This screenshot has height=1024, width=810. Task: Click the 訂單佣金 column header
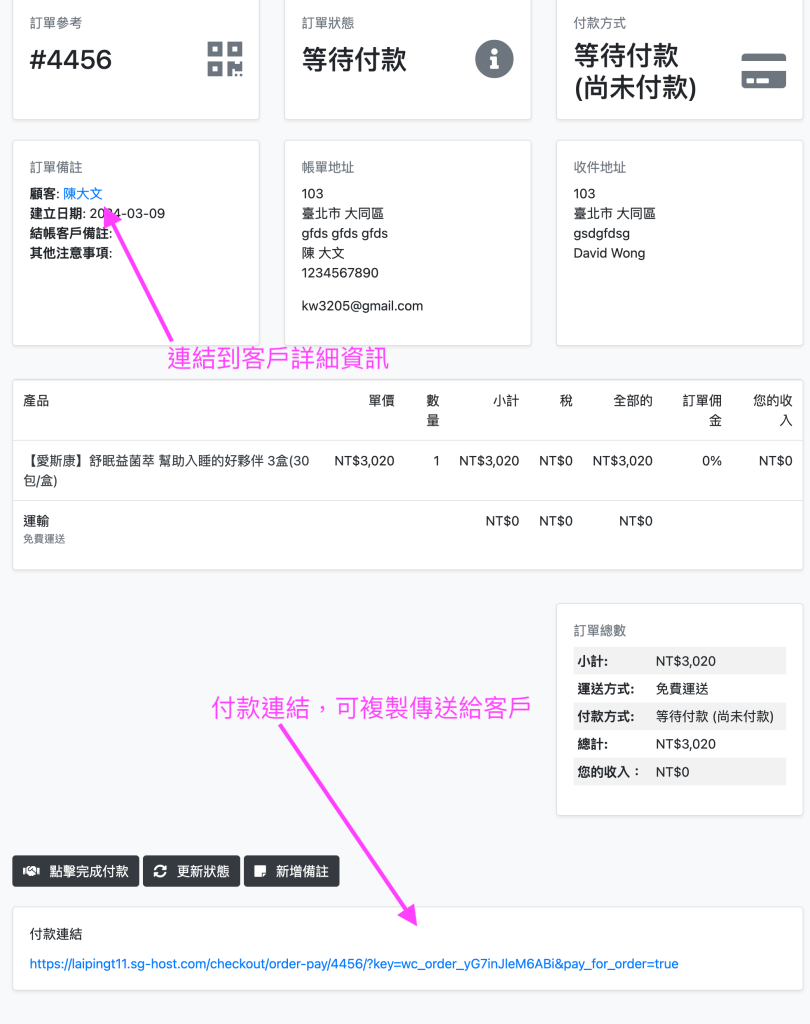(702, 410)
